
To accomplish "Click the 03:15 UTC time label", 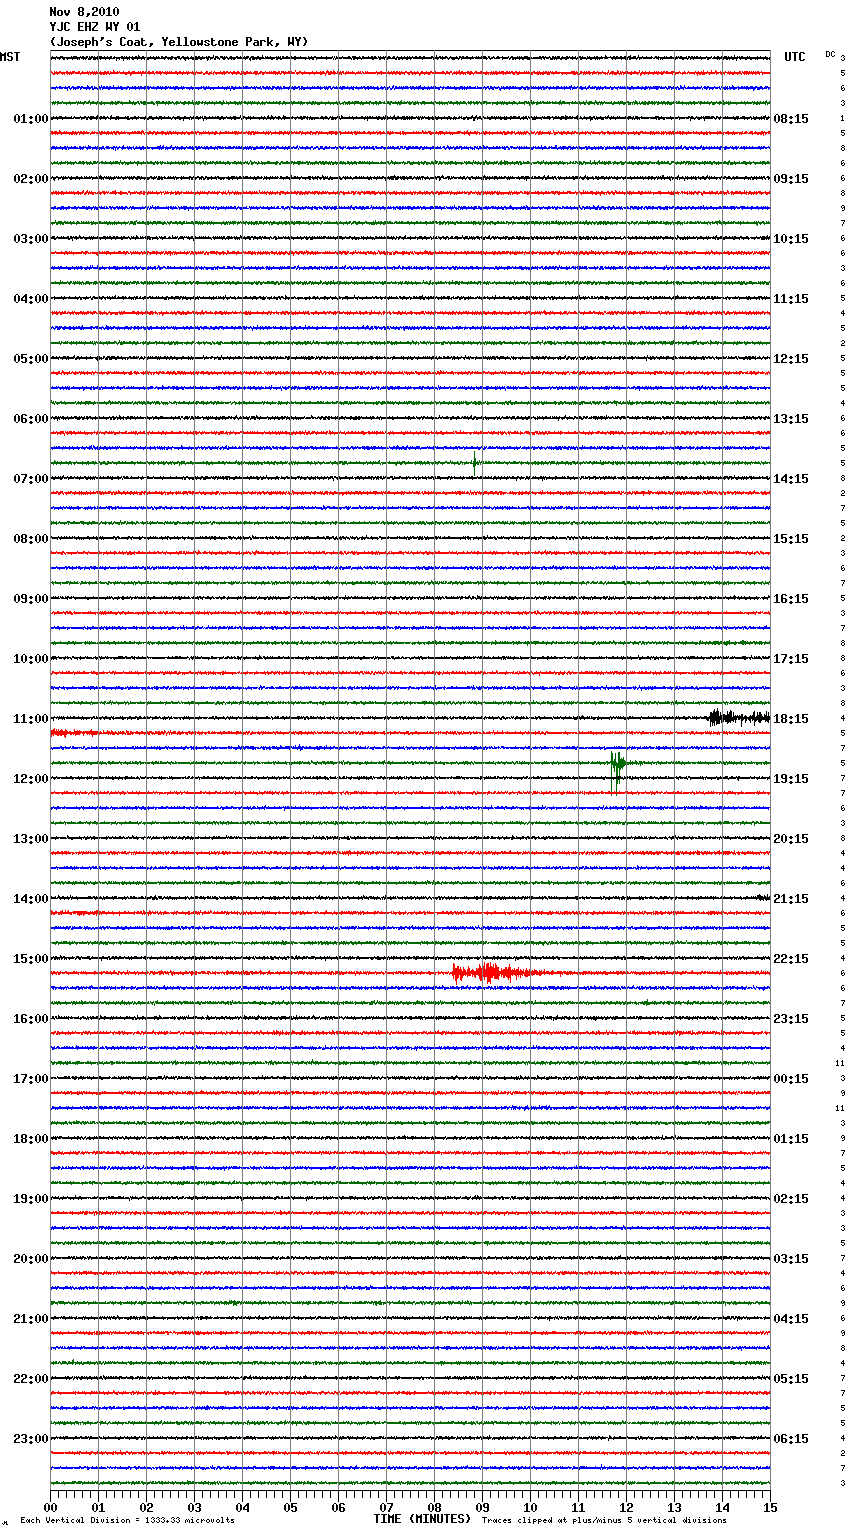I will coord(791,1259).
